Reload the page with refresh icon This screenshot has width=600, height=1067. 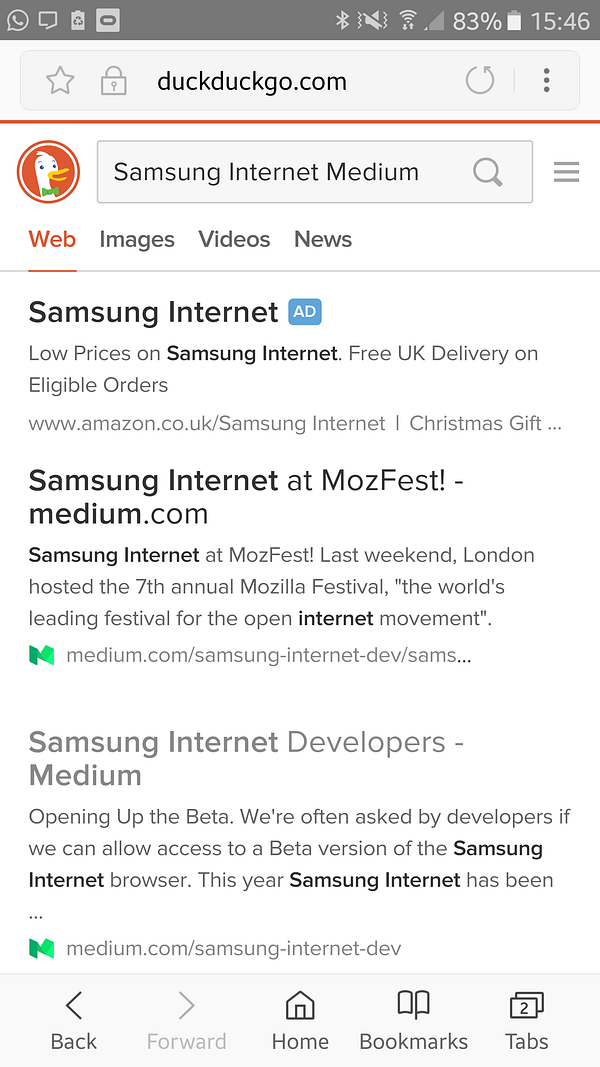[x=480, y=81]
